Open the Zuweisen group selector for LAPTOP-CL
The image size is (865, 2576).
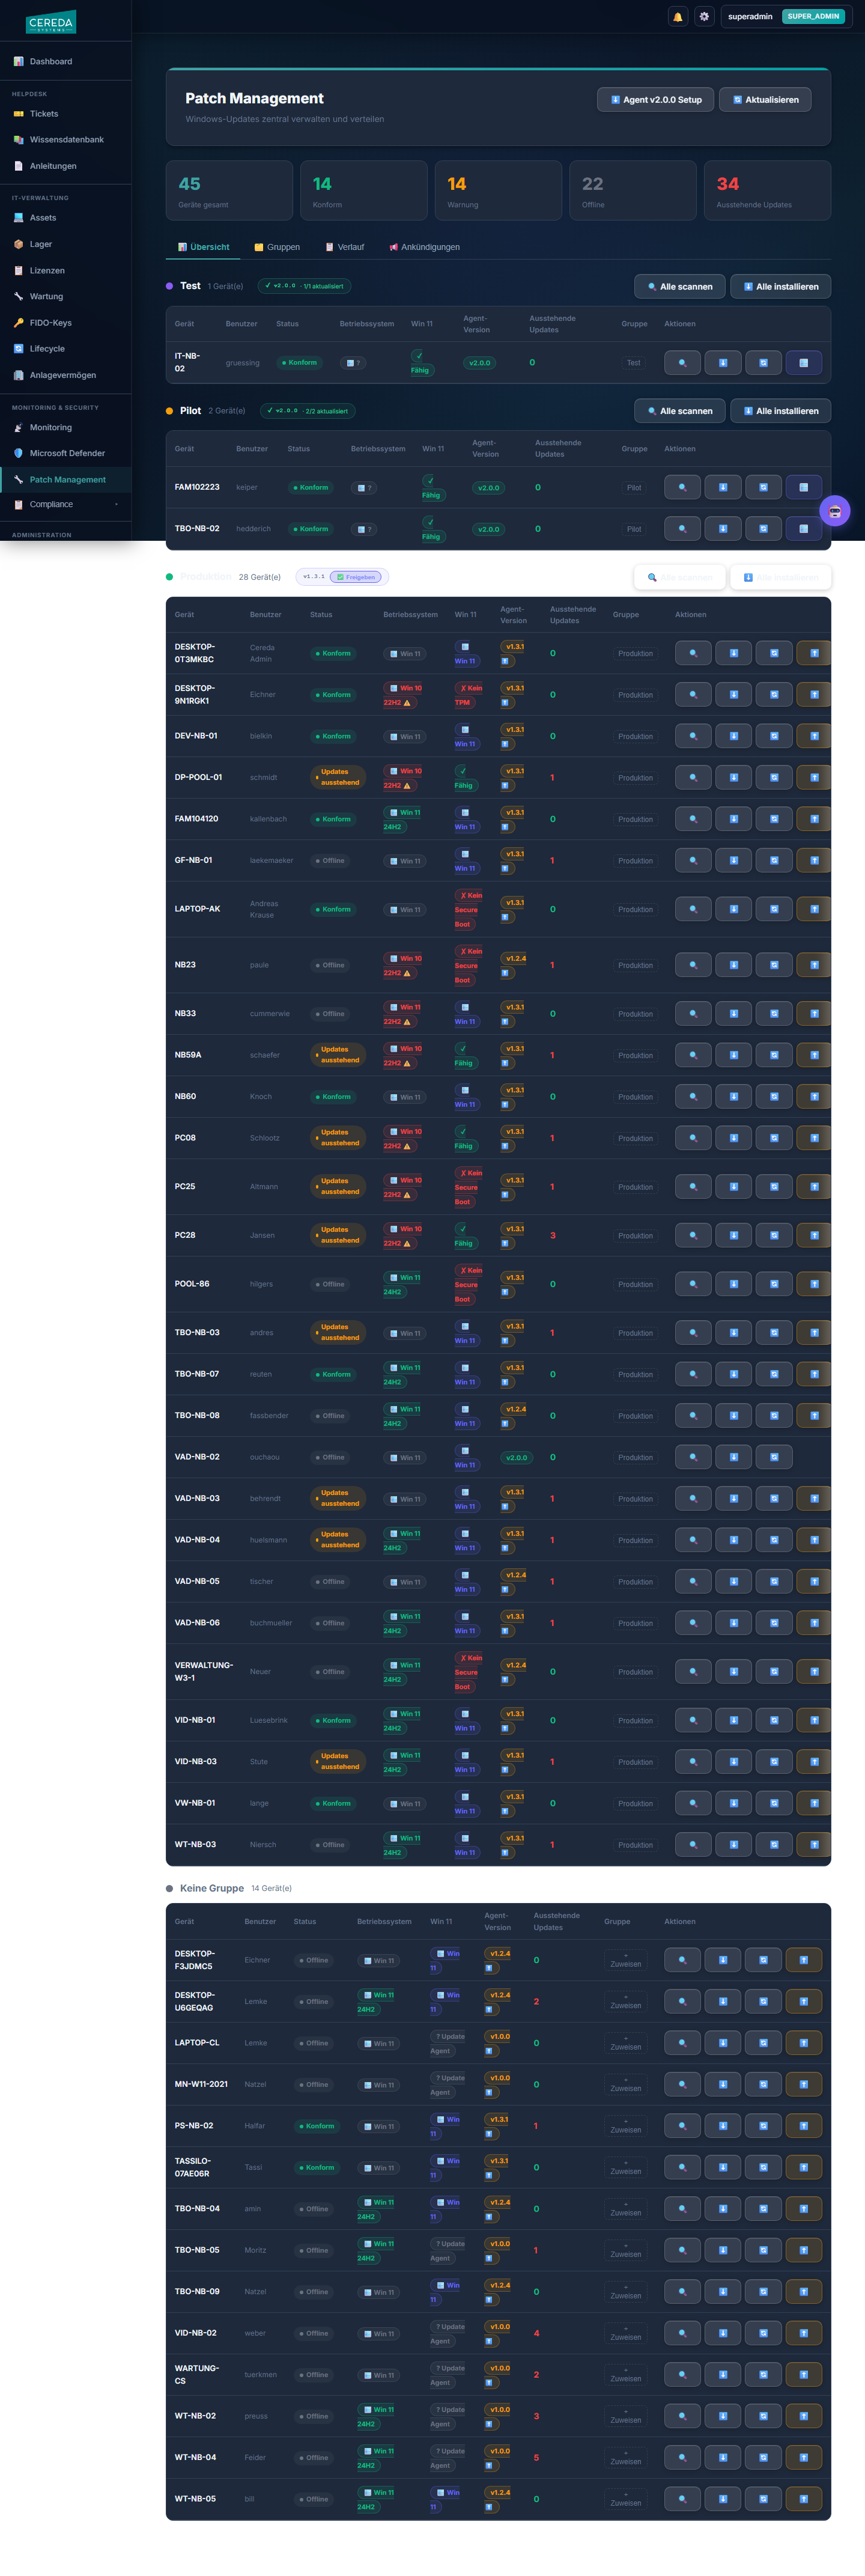(x=626, y=2044)
